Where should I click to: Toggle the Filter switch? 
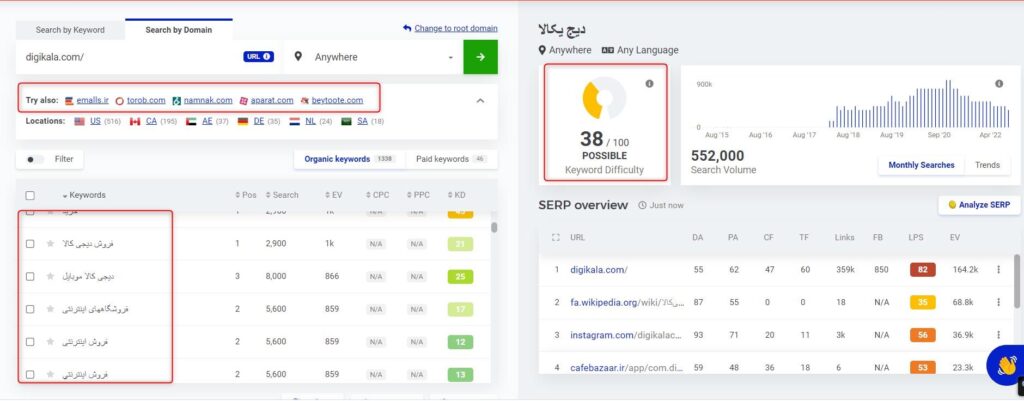coord(37,159)
